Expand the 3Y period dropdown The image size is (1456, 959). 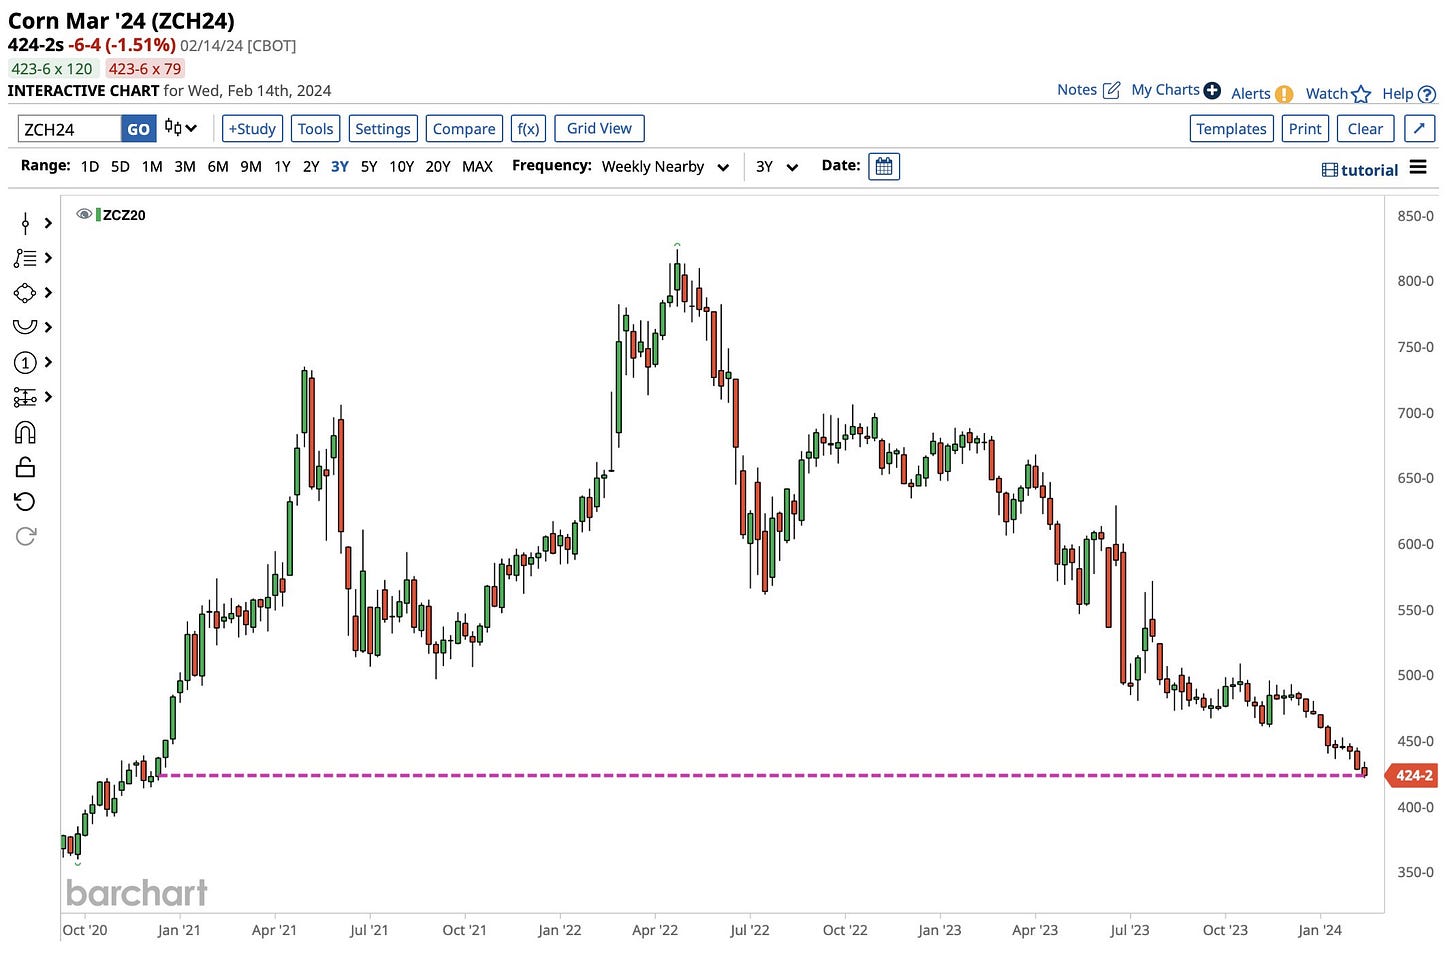pyautogui.click(x=777, y=167)
